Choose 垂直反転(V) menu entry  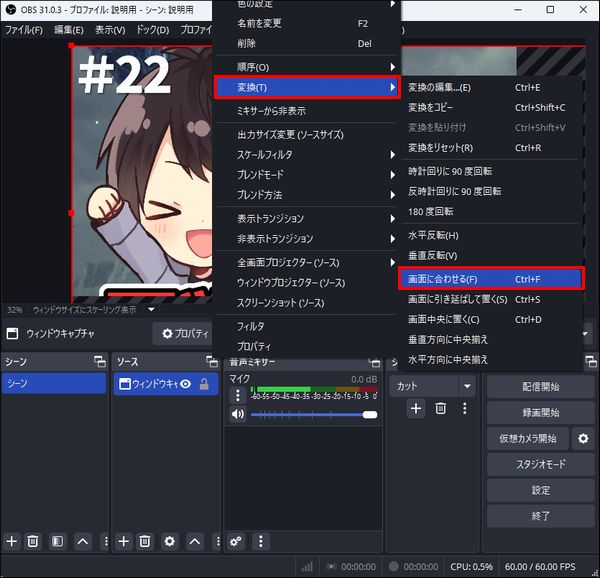click(491, 256)
